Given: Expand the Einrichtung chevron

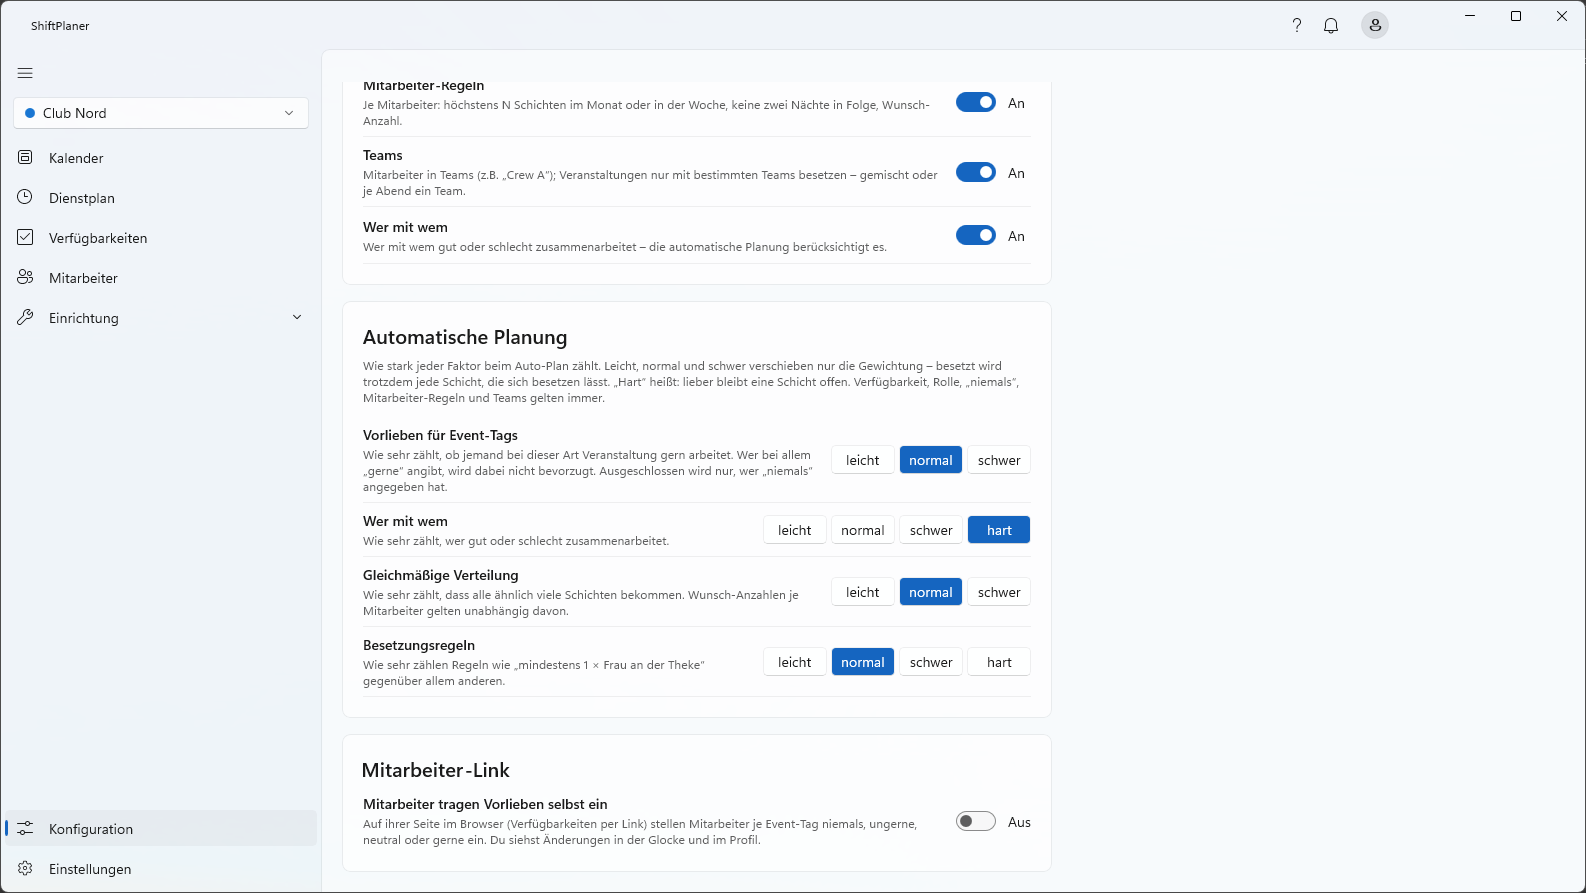Looking at the screenshot, I should tap(297, 317).
